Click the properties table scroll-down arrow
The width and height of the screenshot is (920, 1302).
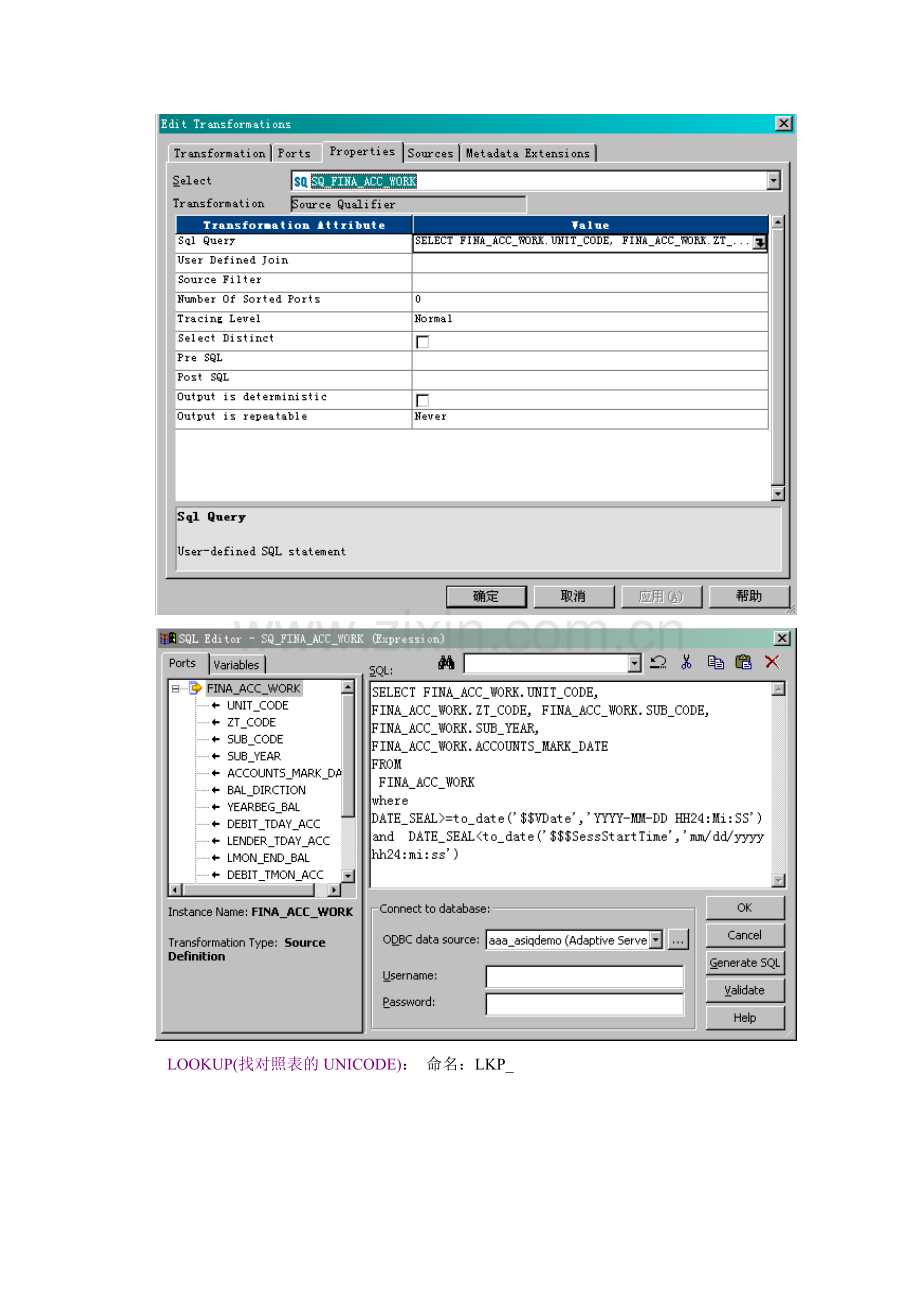click(778, 493)
